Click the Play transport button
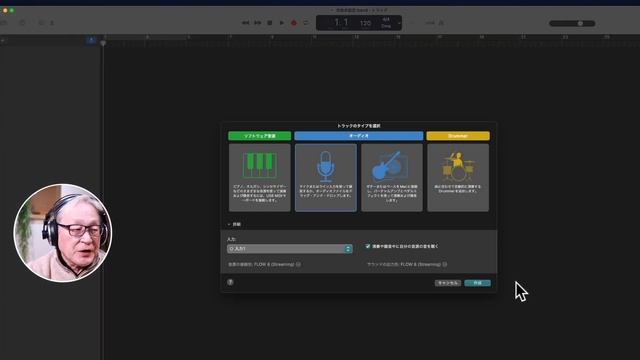640x360 pixels. 282,23
